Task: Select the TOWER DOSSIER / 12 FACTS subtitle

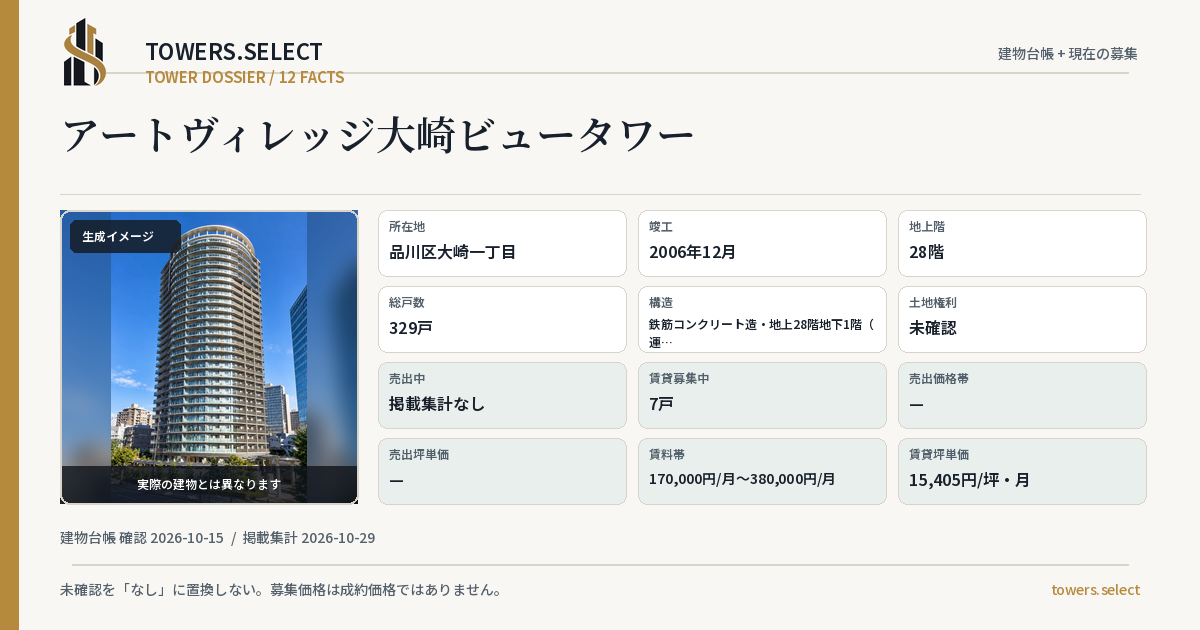Action: [x=245, y=77]
